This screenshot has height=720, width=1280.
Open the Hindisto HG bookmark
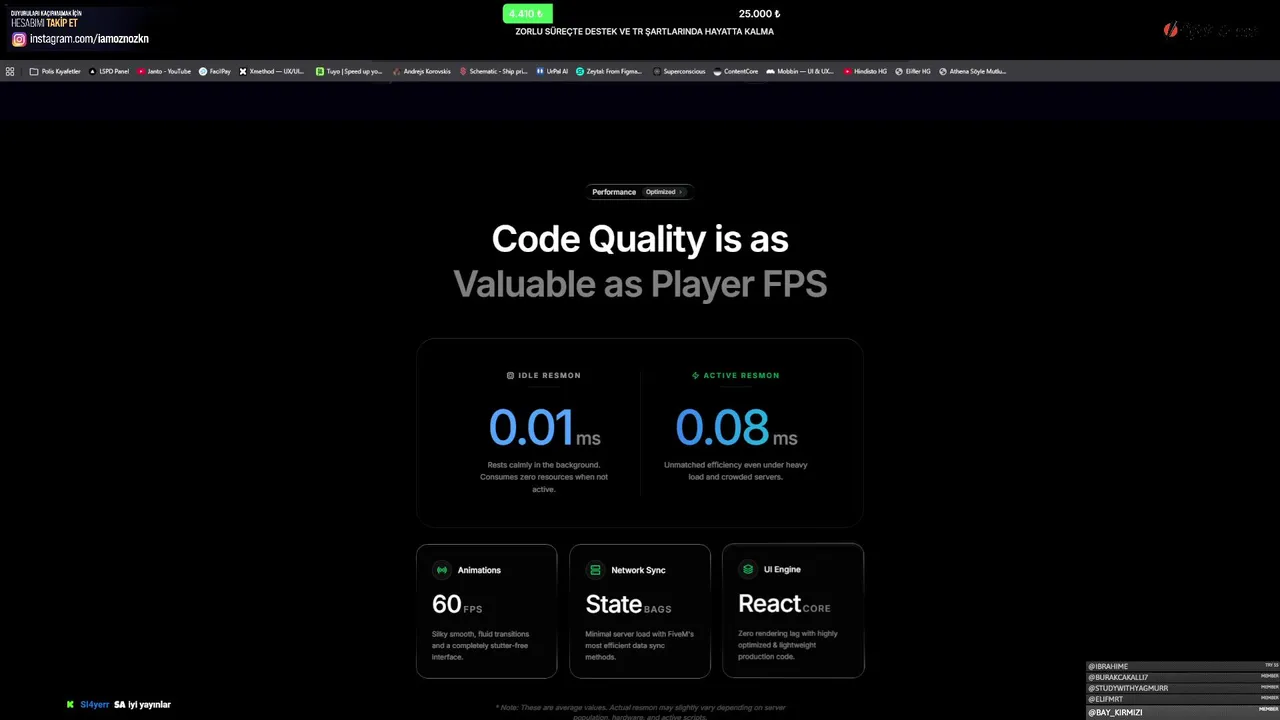(865, 72)
